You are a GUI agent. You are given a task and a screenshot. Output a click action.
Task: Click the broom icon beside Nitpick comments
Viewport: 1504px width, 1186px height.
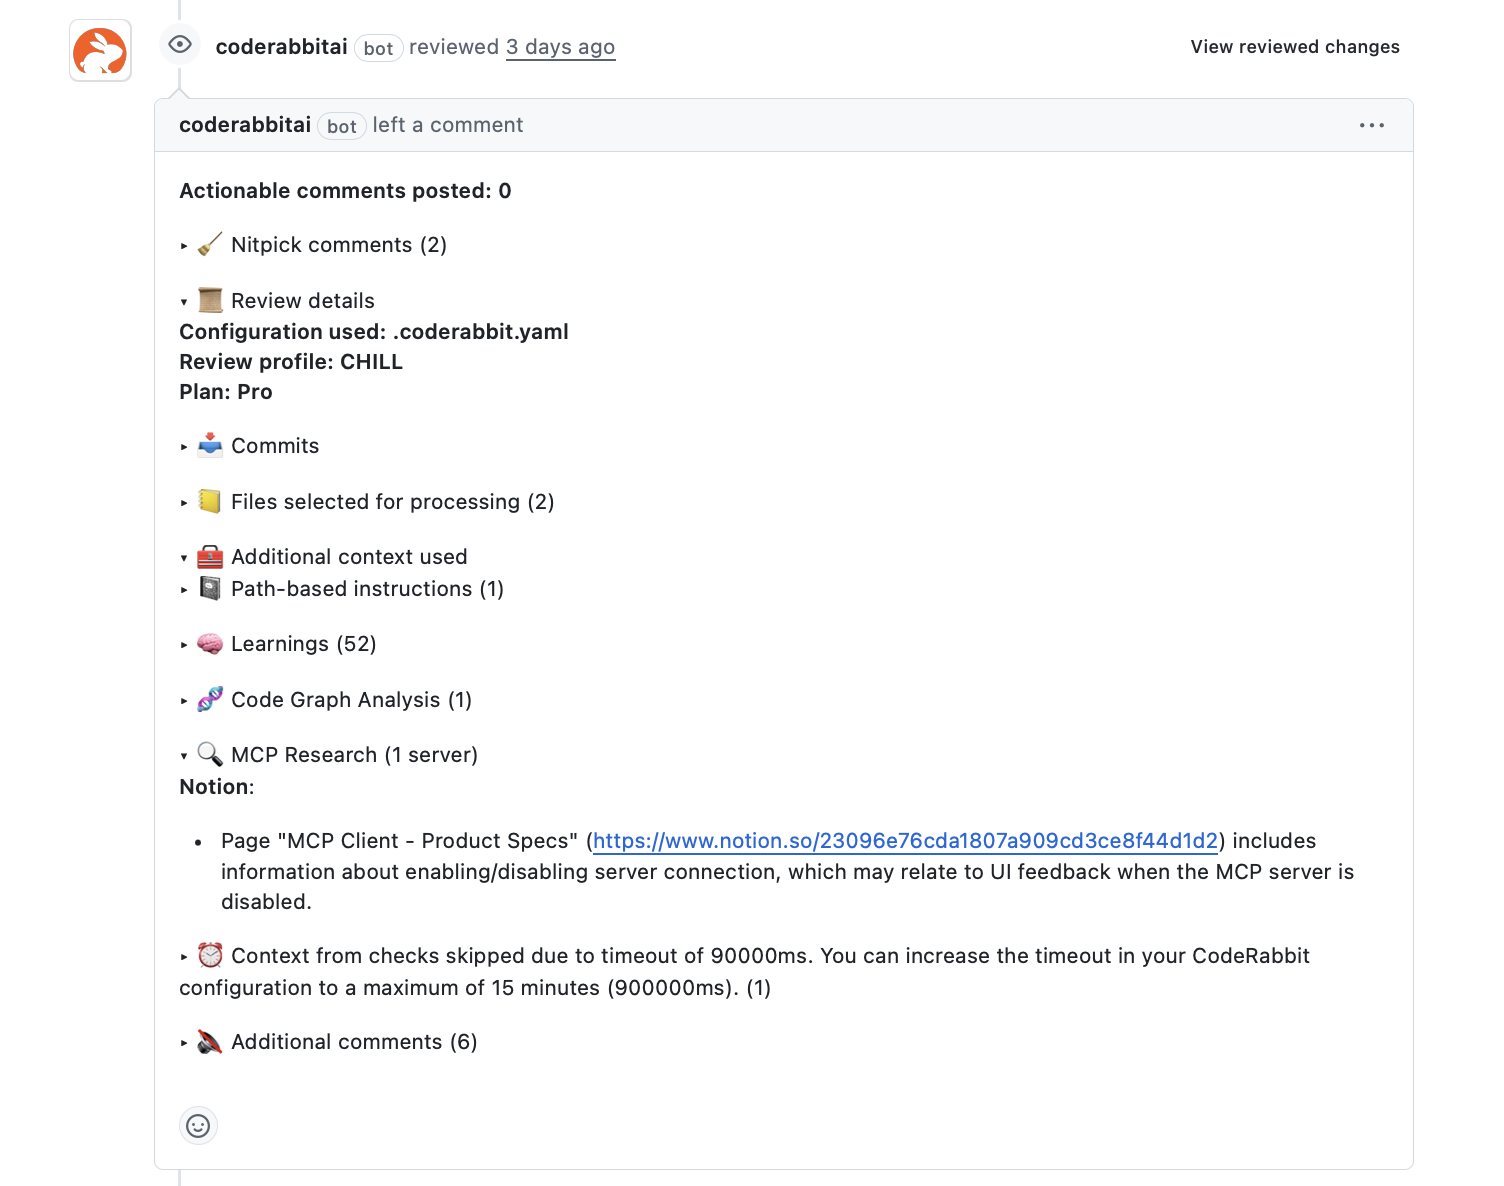click(210, 245)
